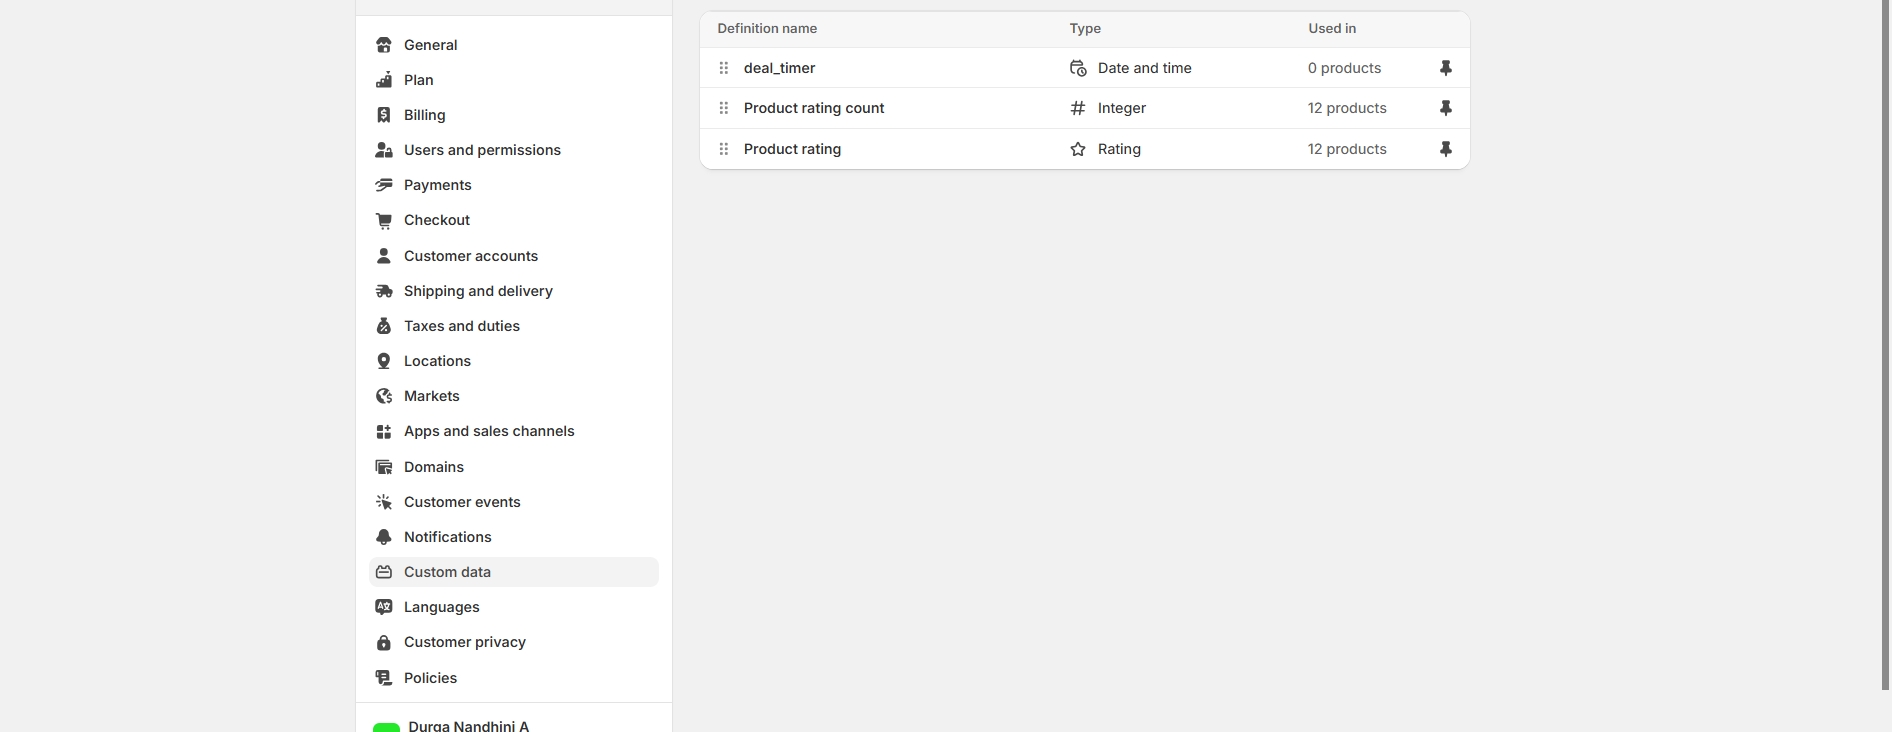The width and height of the screenshot is (1892, 732).
Task: Open the Product rating definition
Action: [792, 149]
